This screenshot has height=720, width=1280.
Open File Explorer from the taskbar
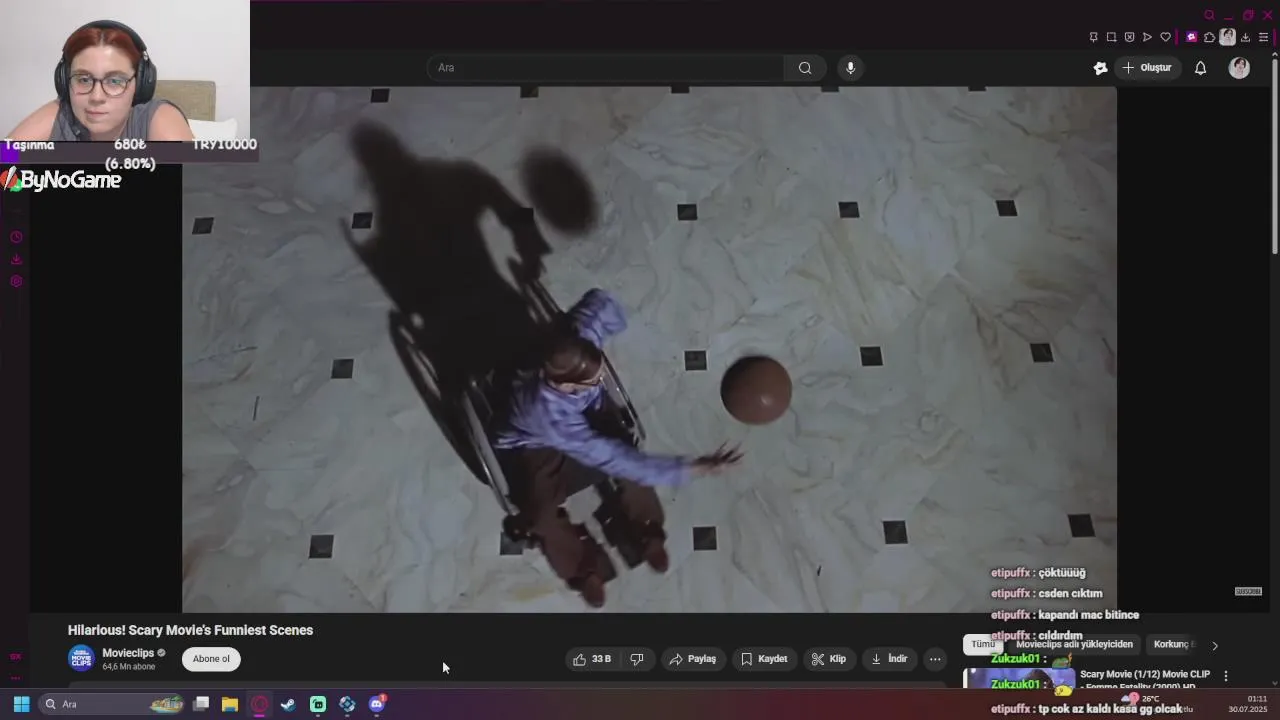click(230, 704)
